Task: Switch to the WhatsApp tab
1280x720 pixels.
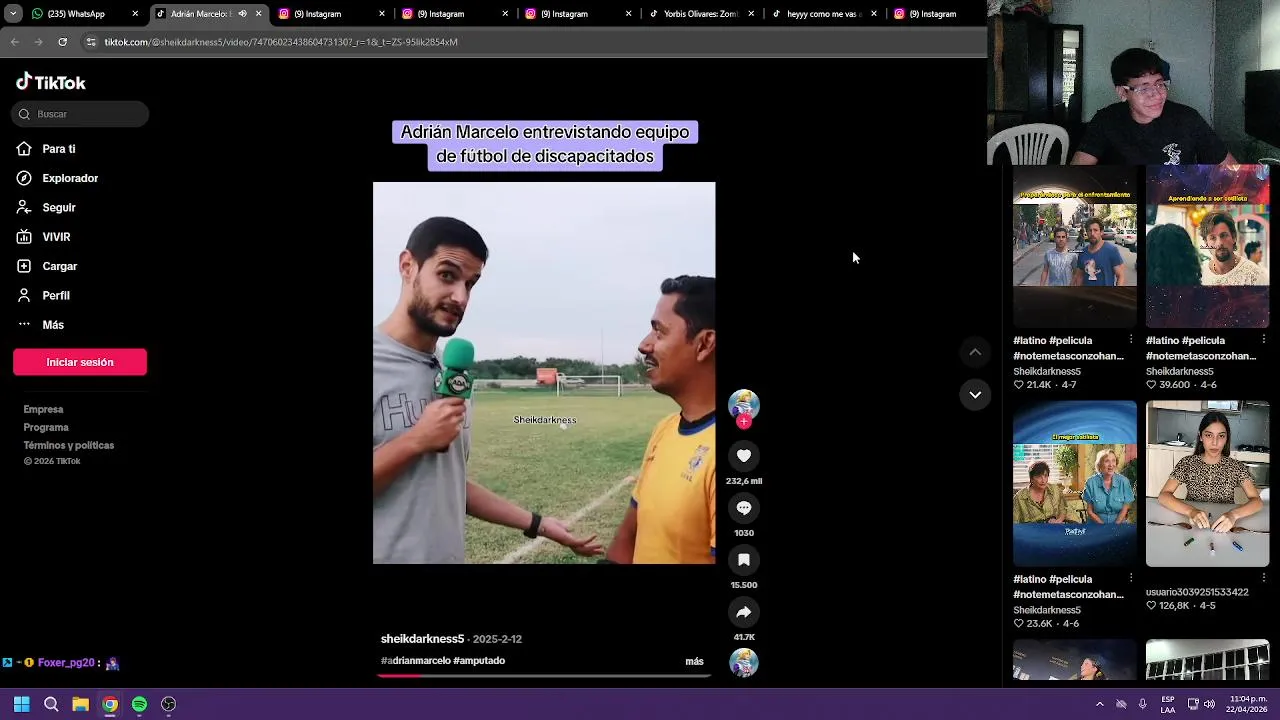Action: 85,14
